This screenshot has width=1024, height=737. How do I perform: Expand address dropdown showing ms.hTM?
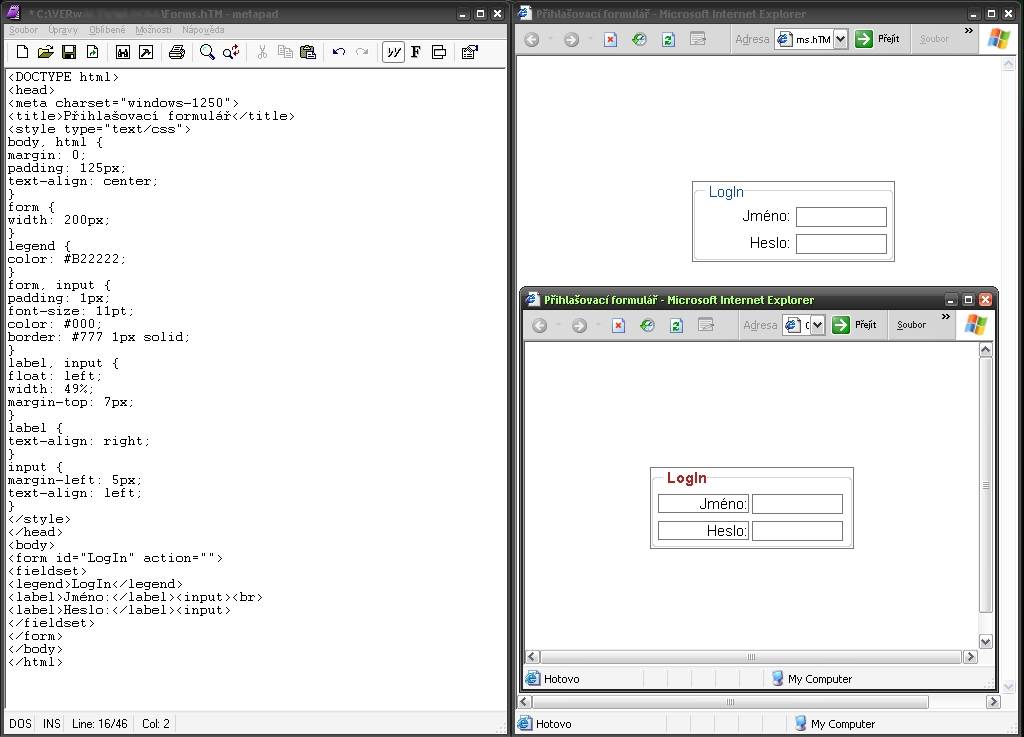(840, 39)
